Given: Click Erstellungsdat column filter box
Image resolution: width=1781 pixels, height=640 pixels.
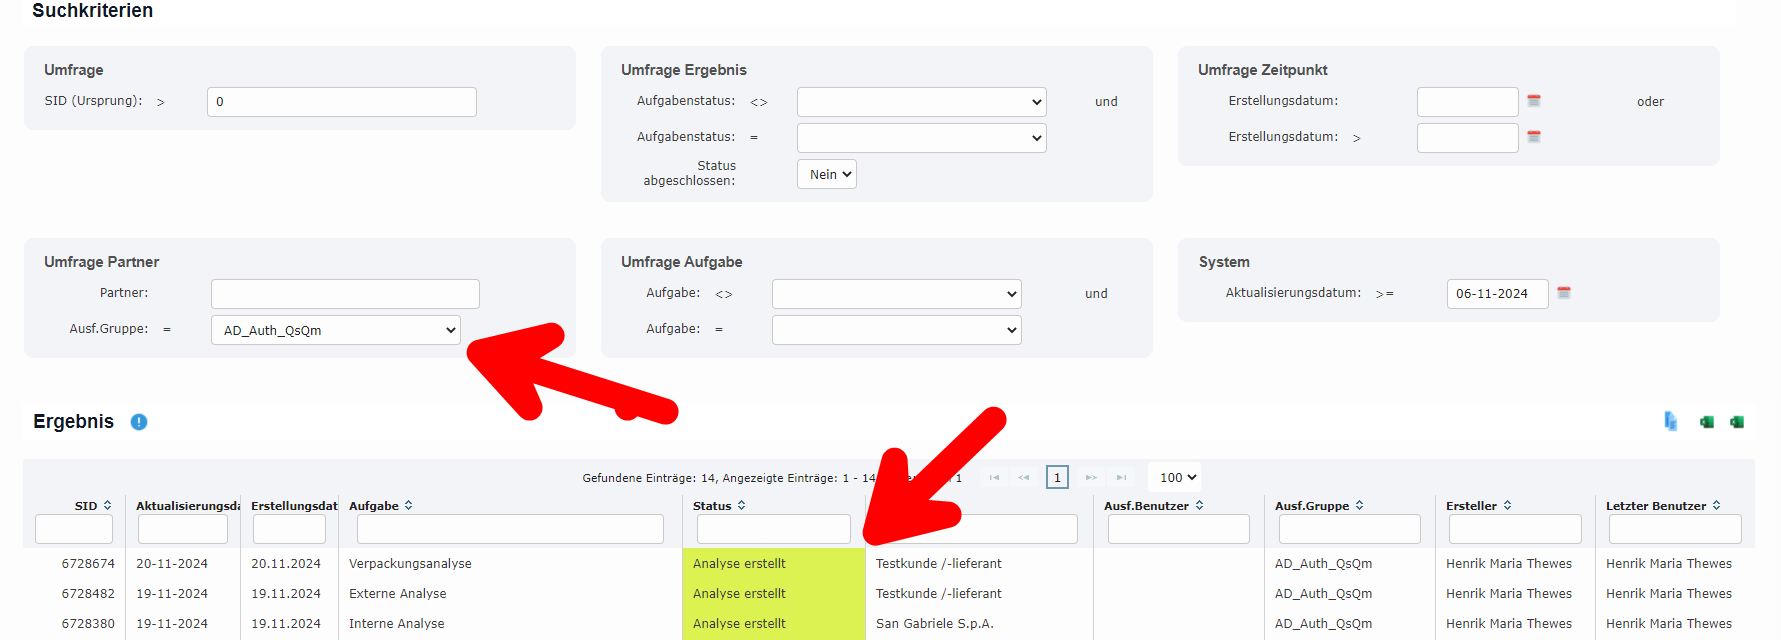Looking at the screenshot, I should point(289,529).
